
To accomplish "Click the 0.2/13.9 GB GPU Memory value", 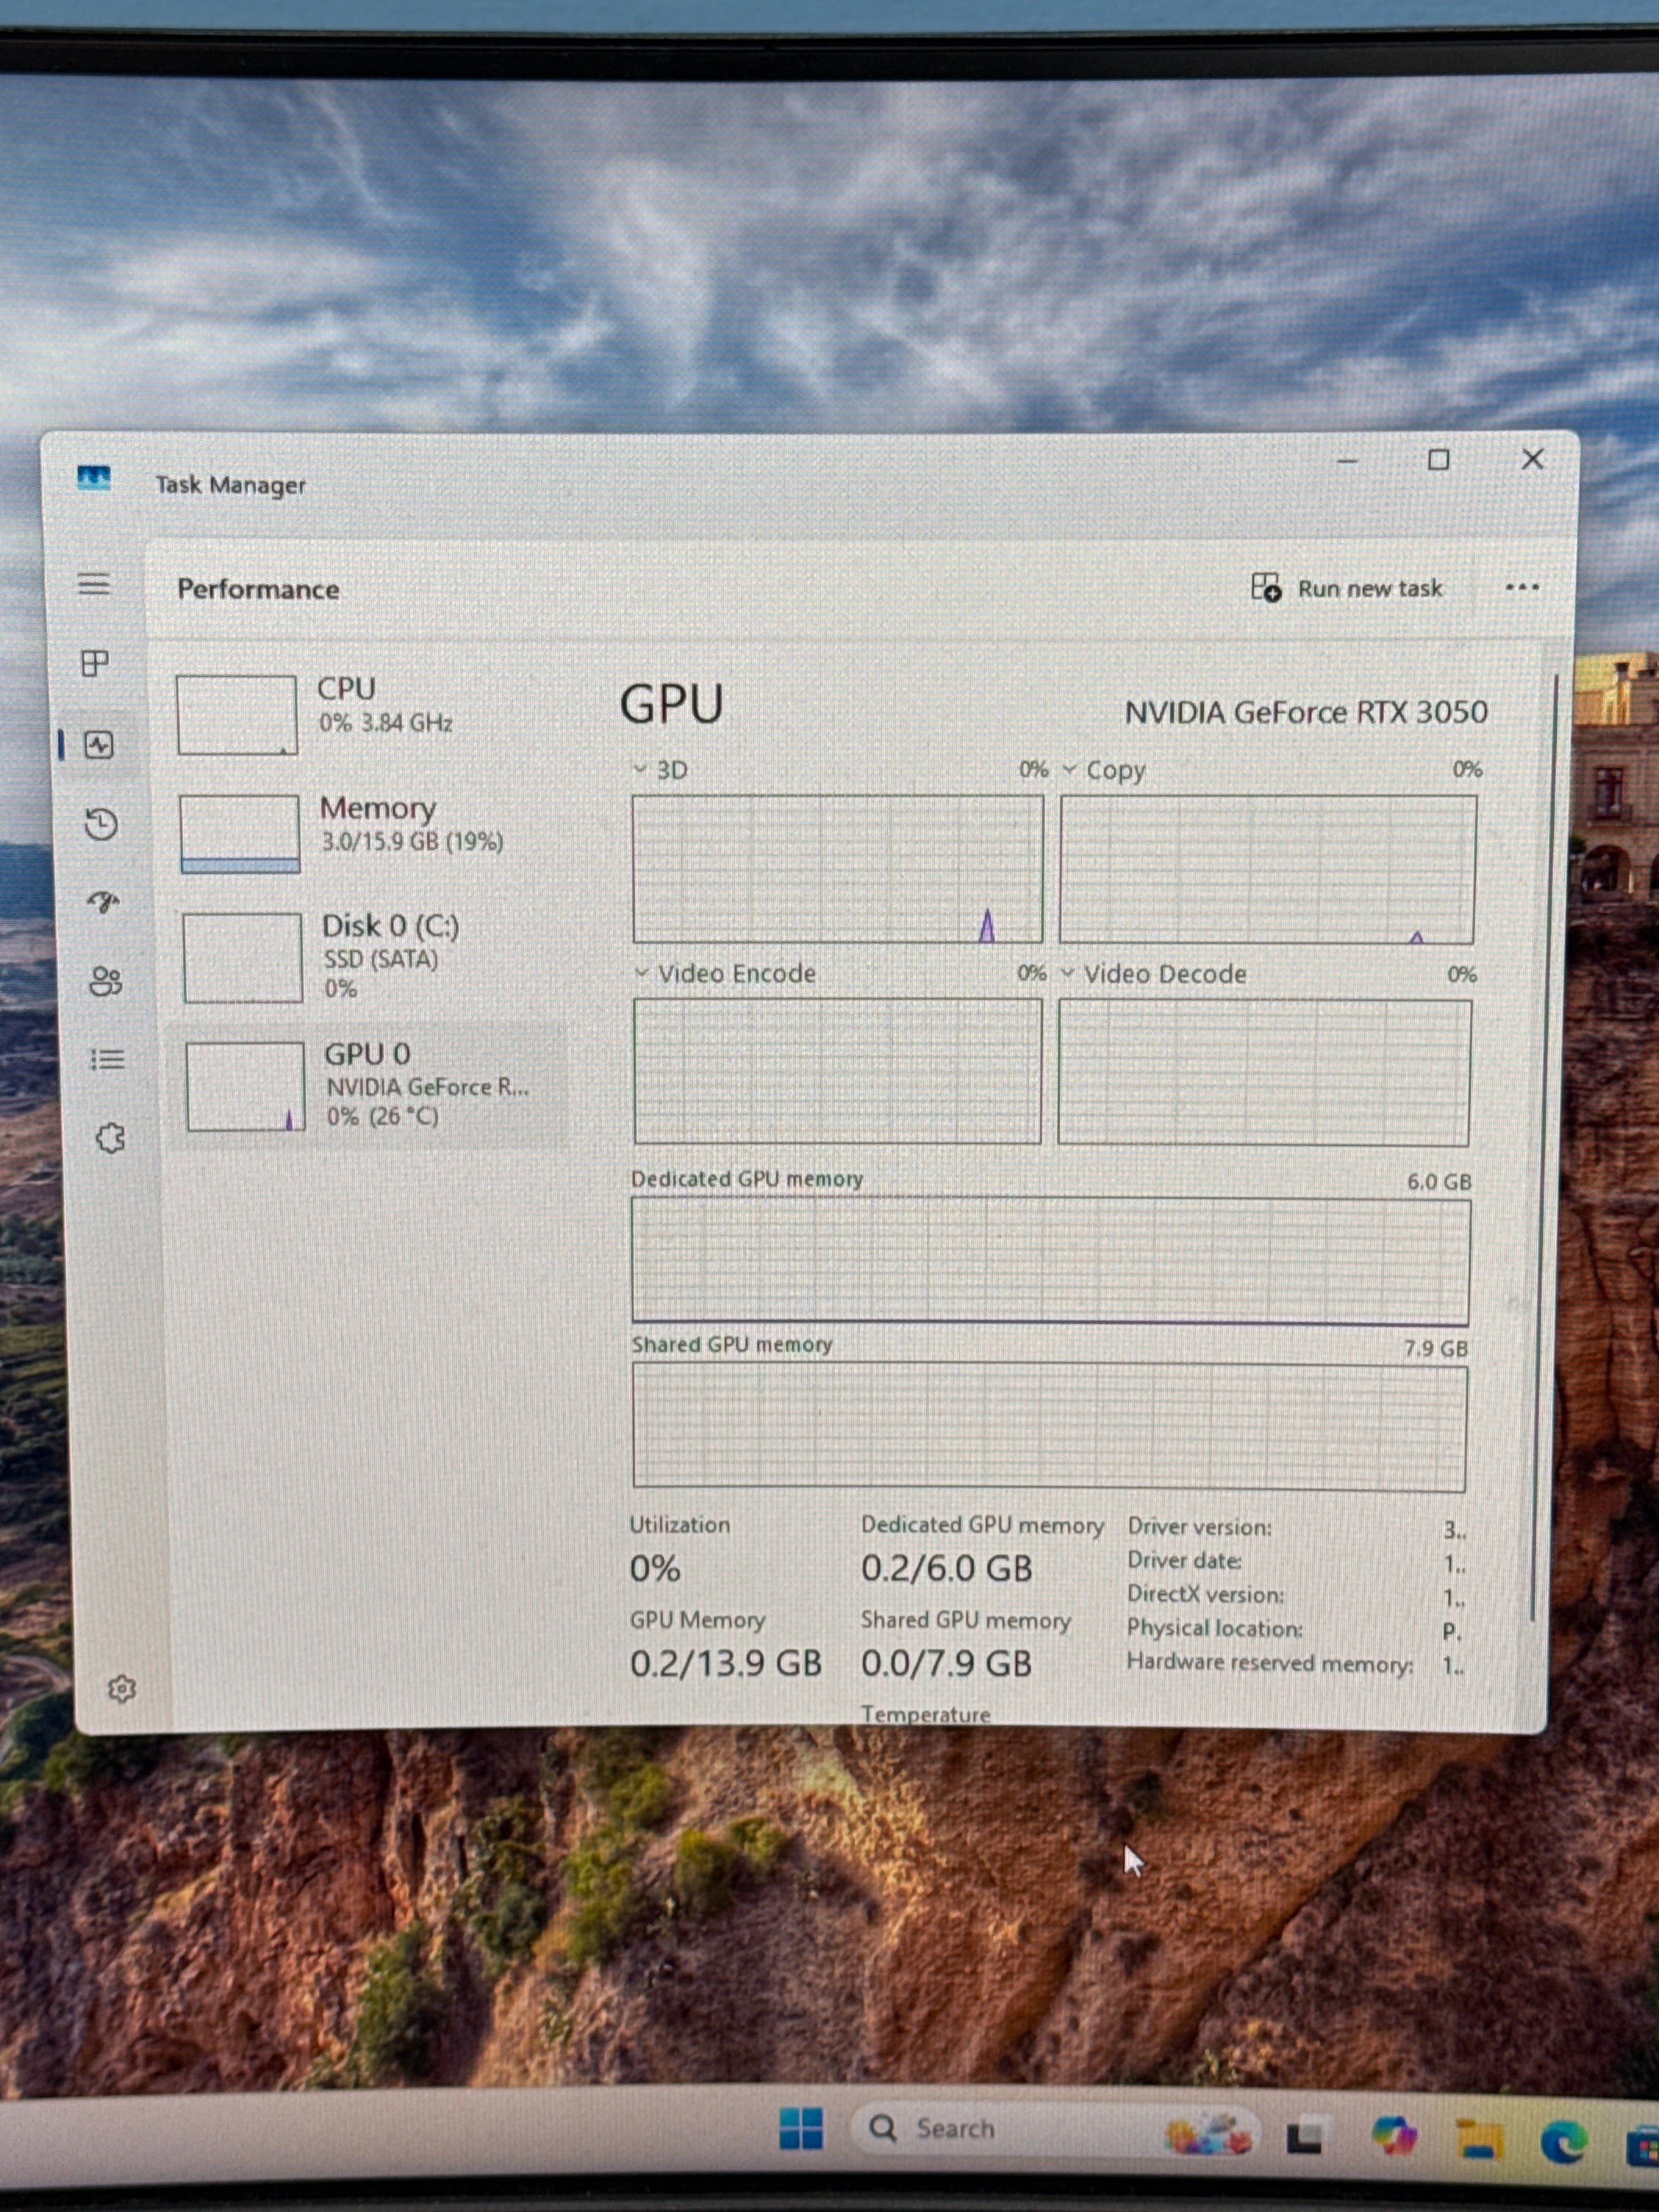I will click(x=725, y=1663).
